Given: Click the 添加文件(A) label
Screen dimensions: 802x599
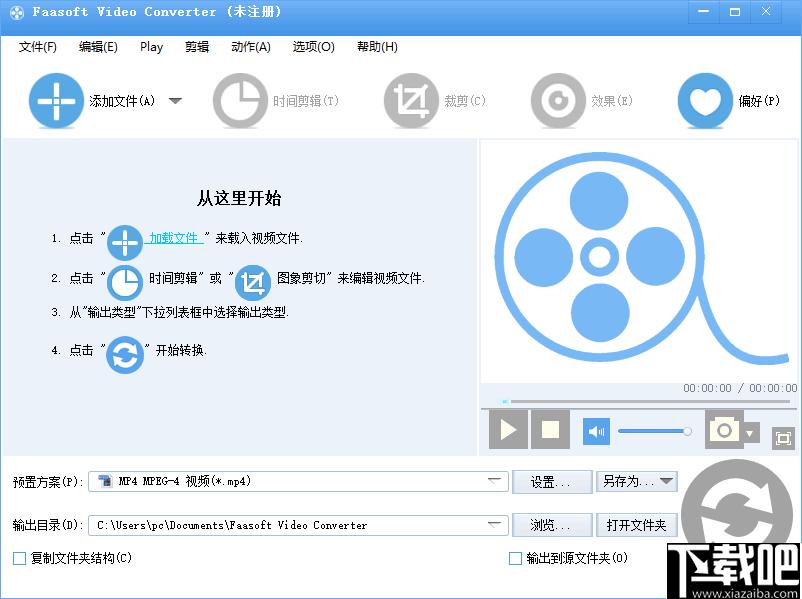Looking at the screenshot, I should pyautogui.click(x=122, y=101).
